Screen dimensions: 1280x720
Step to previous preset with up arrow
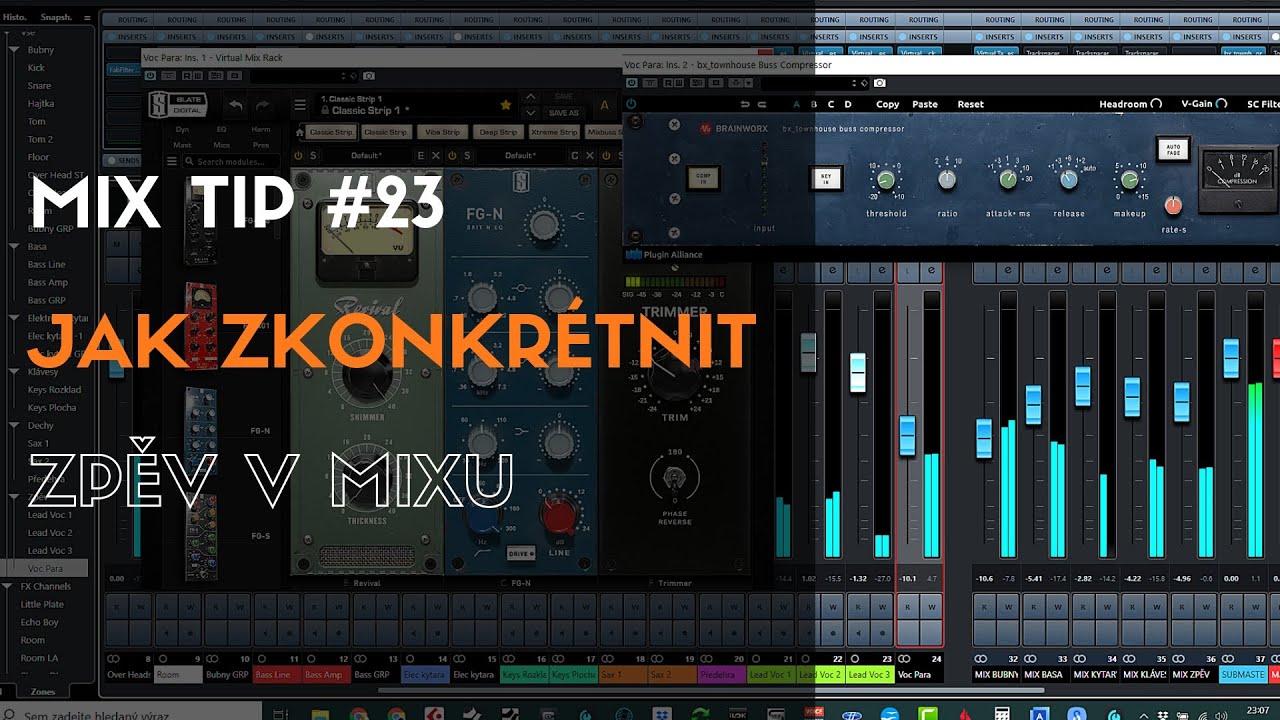click(530, 98)
